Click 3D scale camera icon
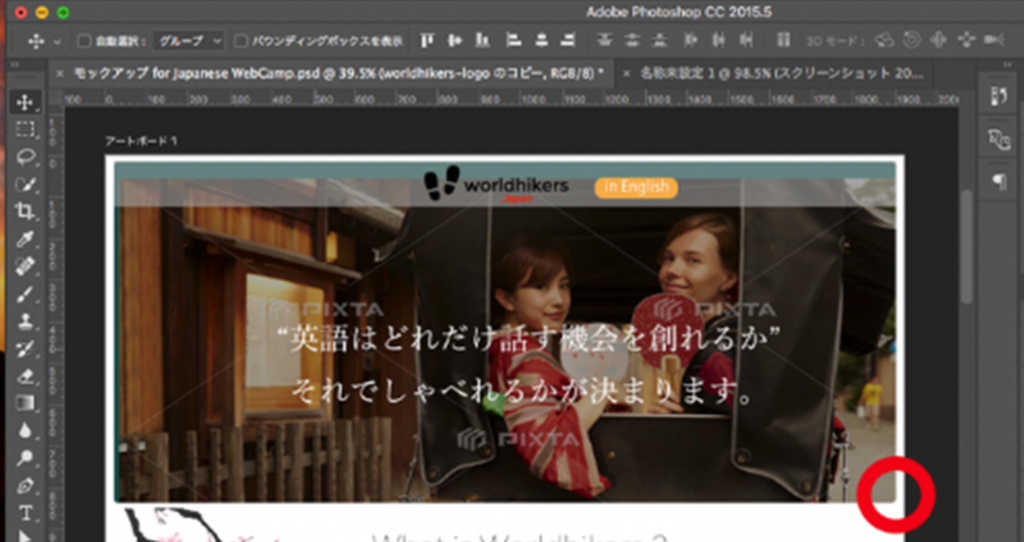 click(993, 40)
